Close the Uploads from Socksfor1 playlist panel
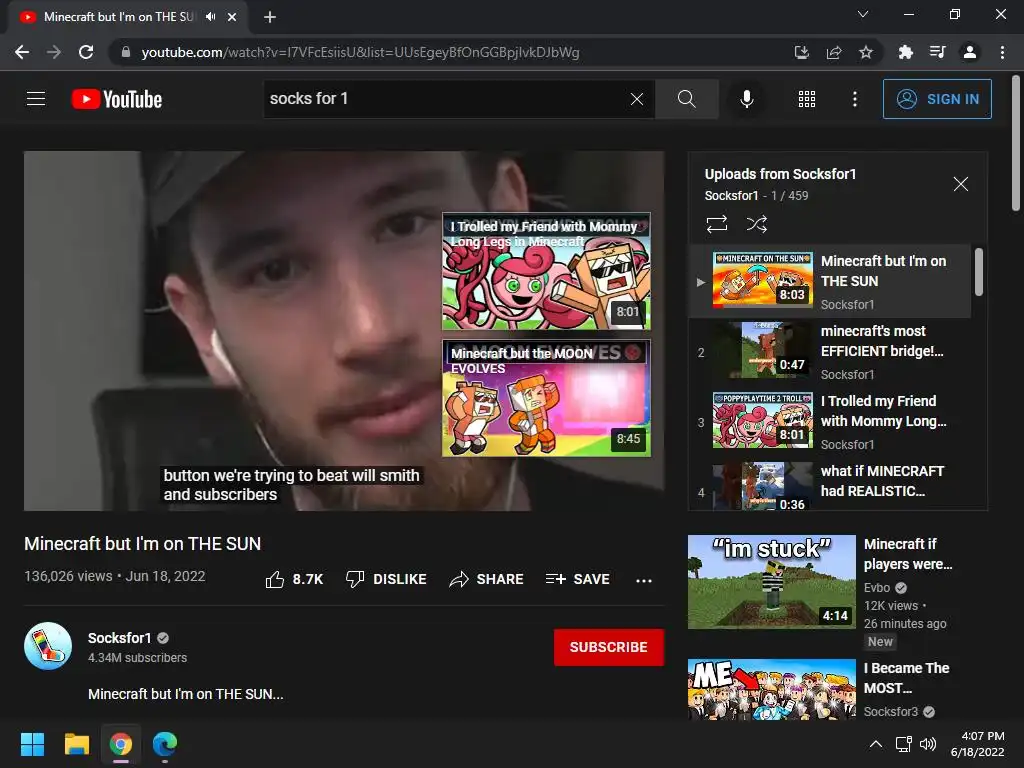Viewport: 1024px width, 768px height. pos(960,184)
